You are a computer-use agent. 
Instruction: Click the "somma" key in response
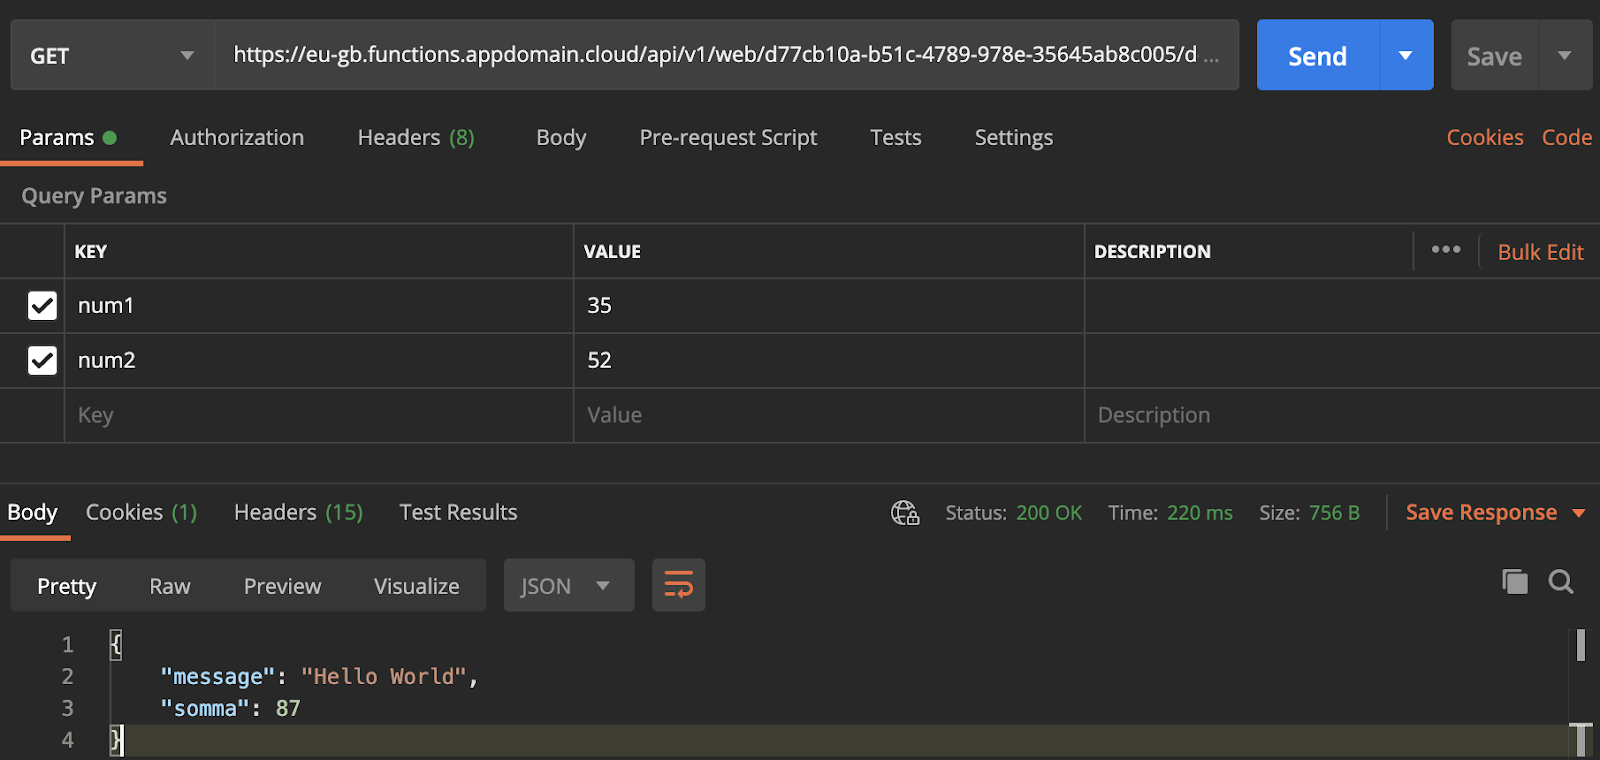(205, 709)
